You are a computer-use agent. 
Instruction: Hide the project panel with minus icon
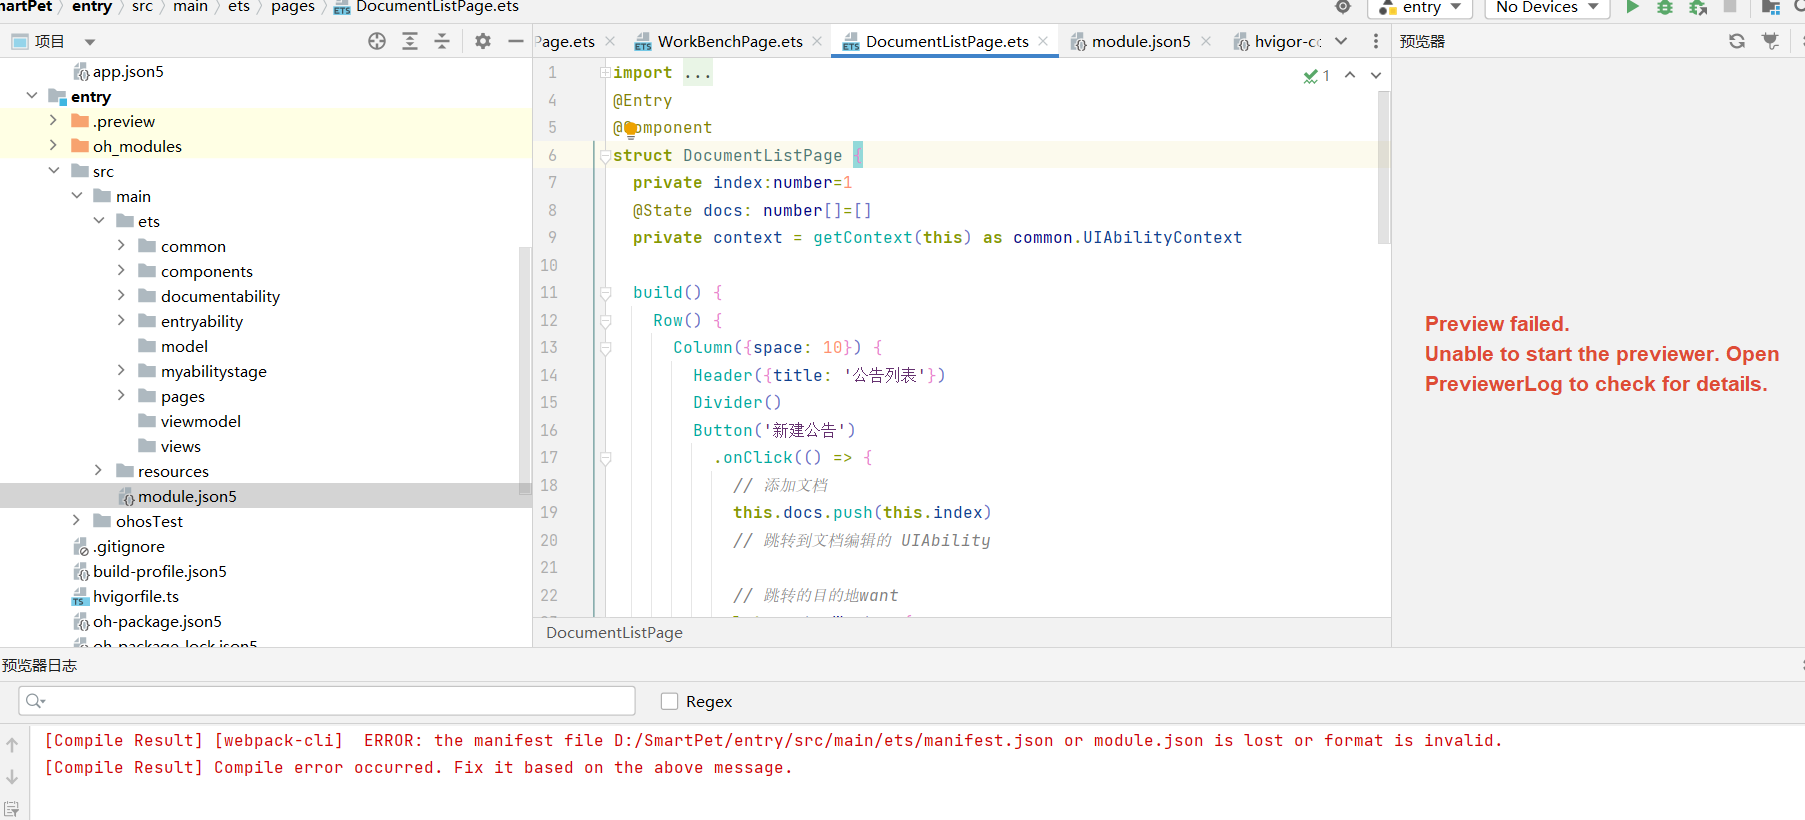(516, 41)
